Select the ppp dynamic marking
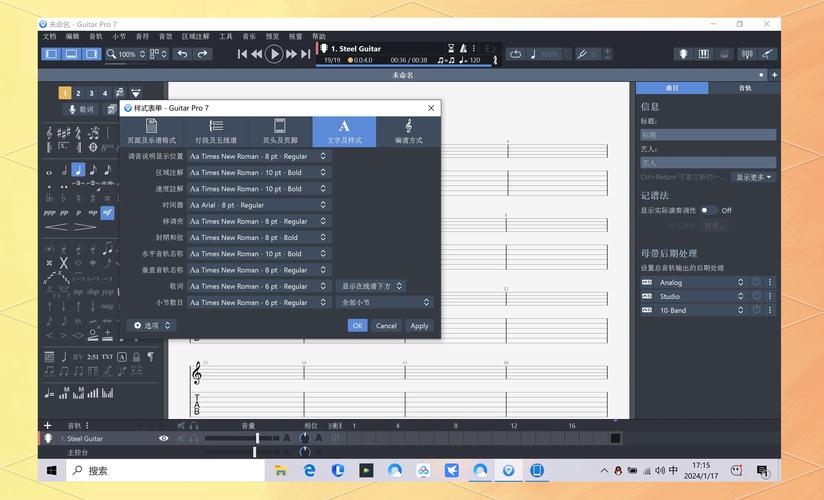Screen dimensions: 824x500 50,212
